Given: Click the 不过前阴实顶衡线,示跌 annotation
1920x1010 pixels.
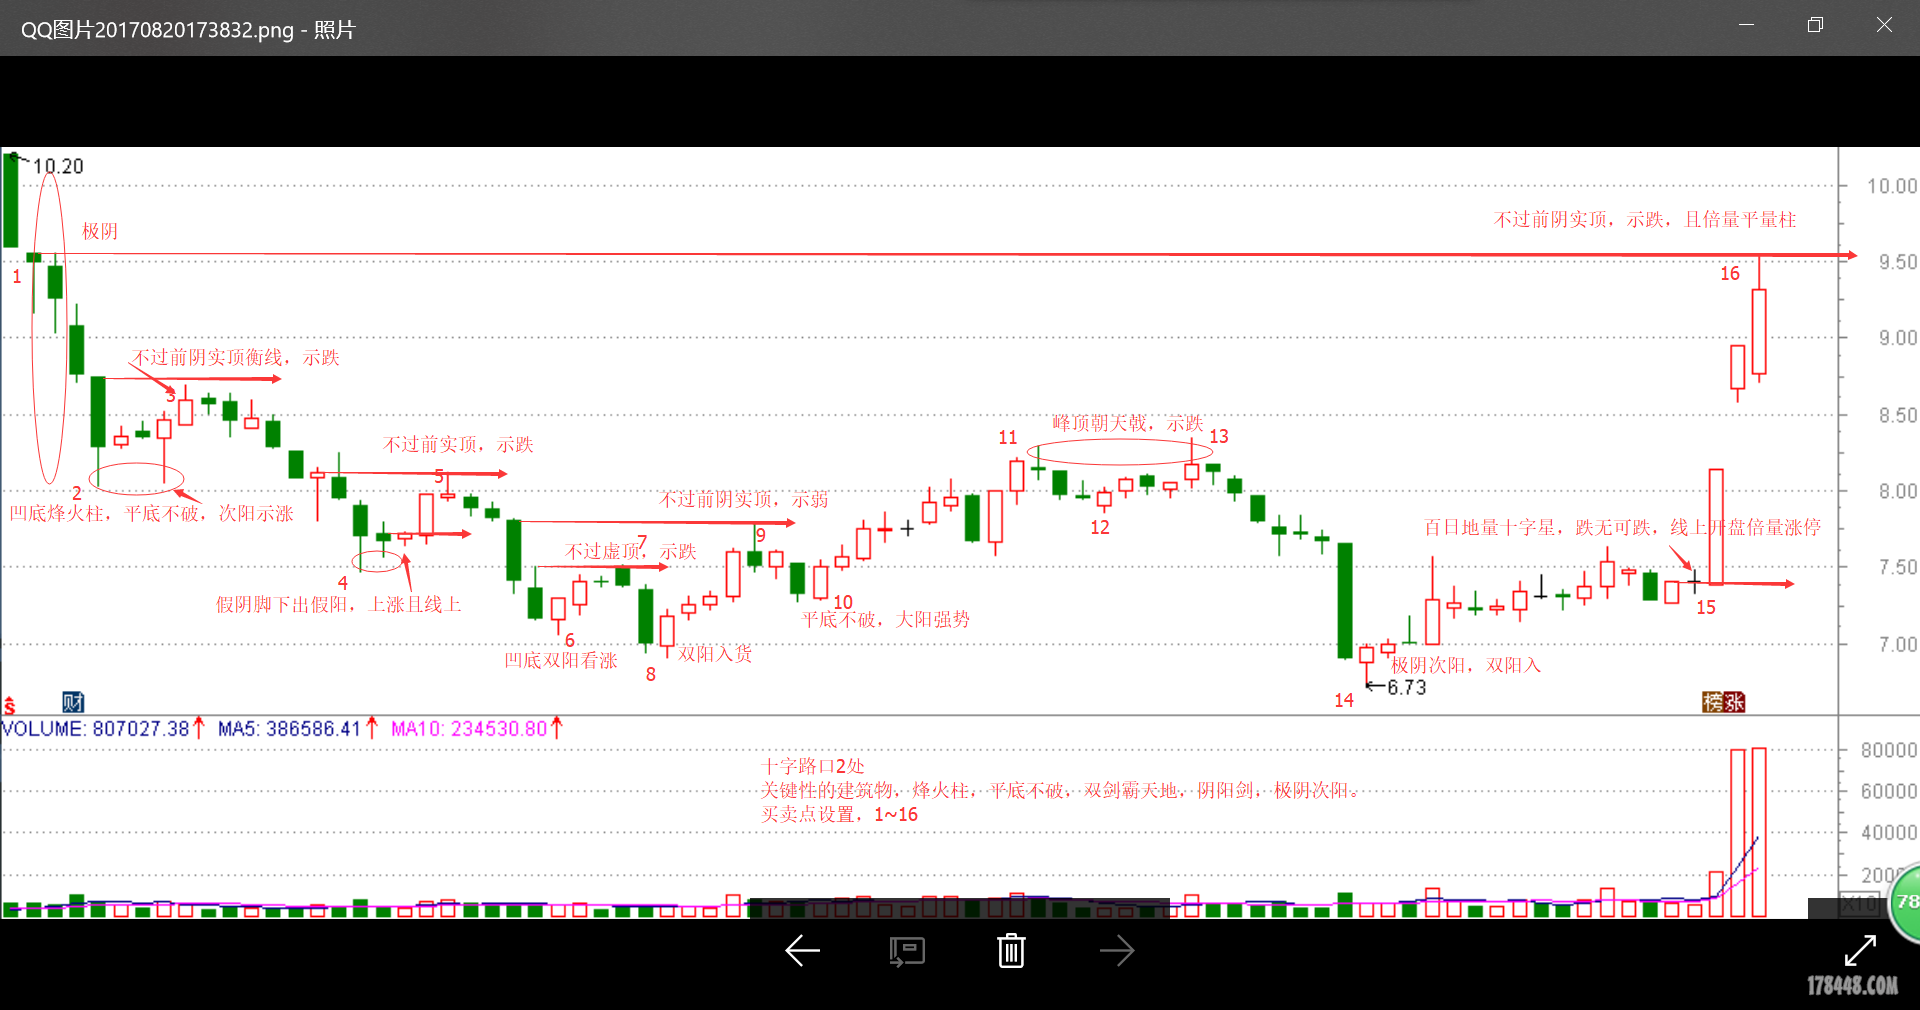Looking at the screenshot, I should (x=236, y=357).
